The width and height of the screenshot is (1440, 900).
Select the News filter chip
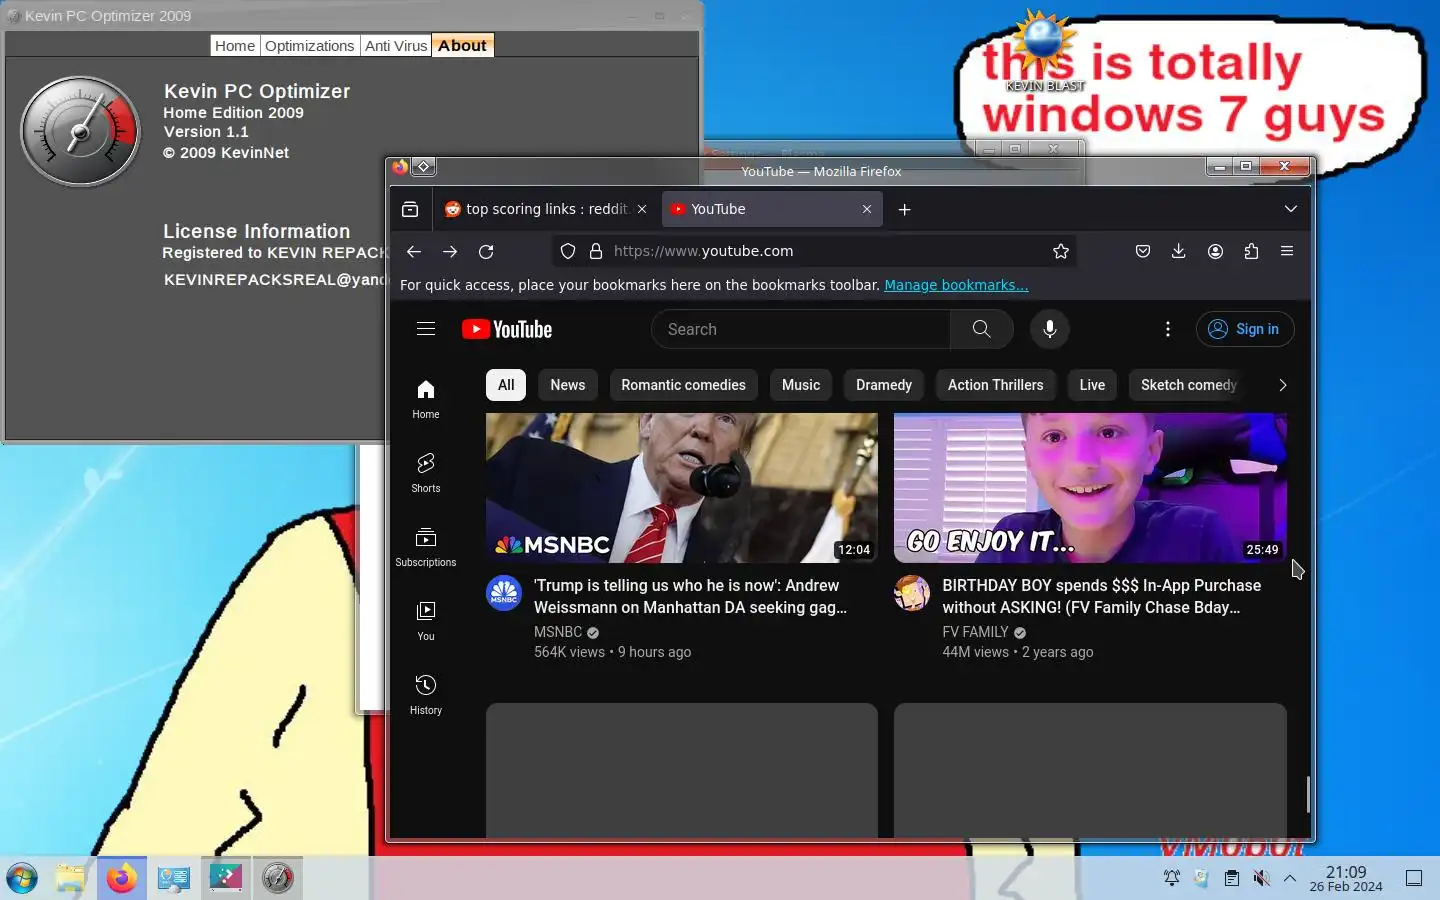click(x=568, y=385)
